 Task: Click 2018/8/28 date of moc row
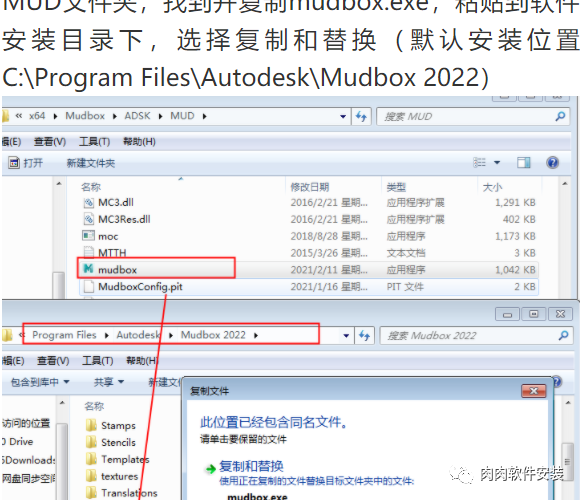329,236
